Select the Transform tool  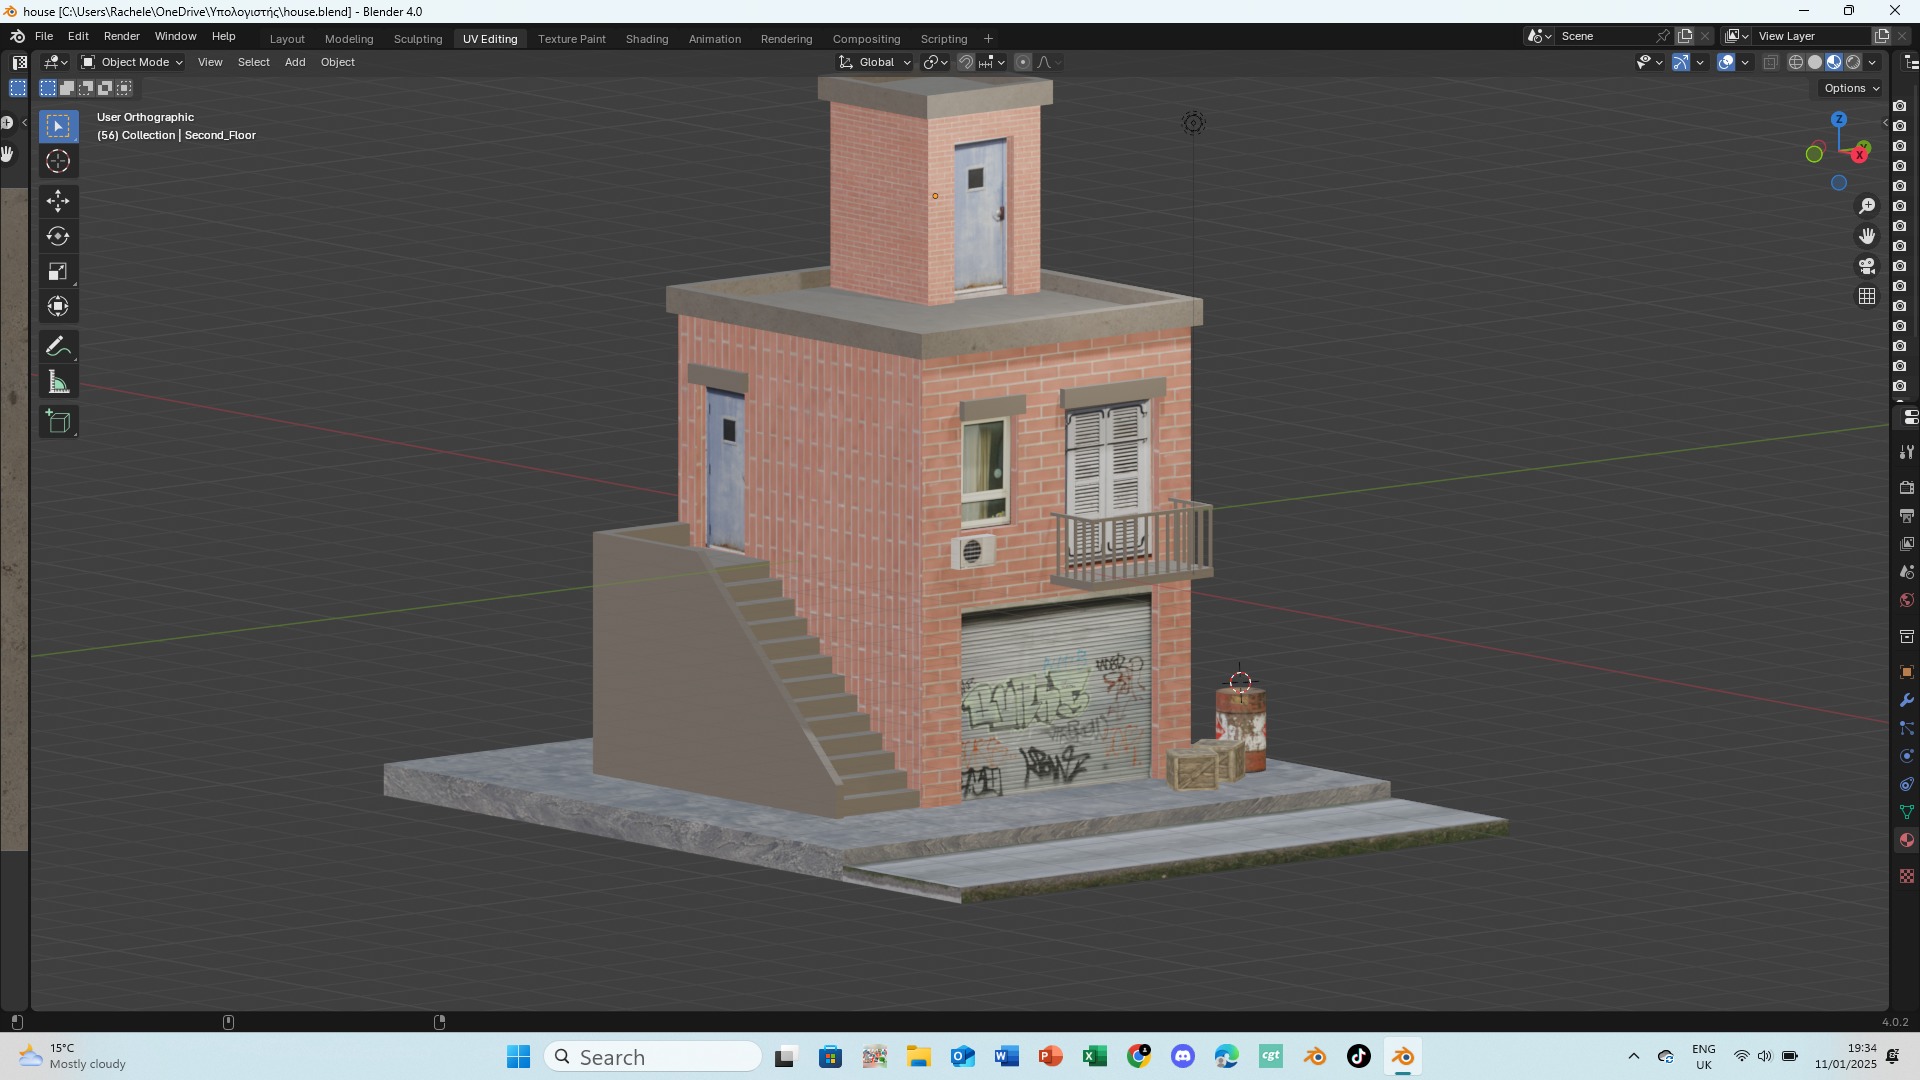[58, 306]
